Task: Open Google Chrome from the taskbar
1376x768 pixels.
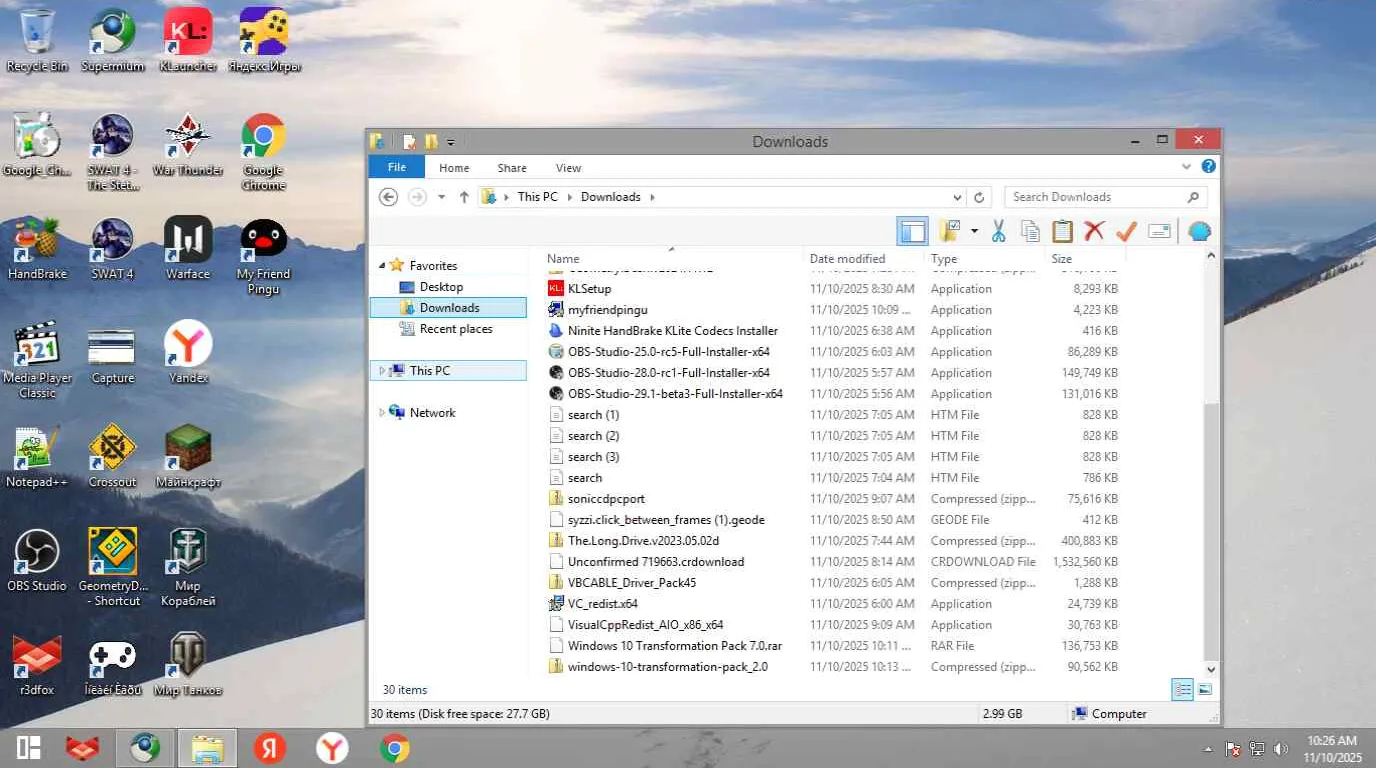Action: (x=394, y=748)
